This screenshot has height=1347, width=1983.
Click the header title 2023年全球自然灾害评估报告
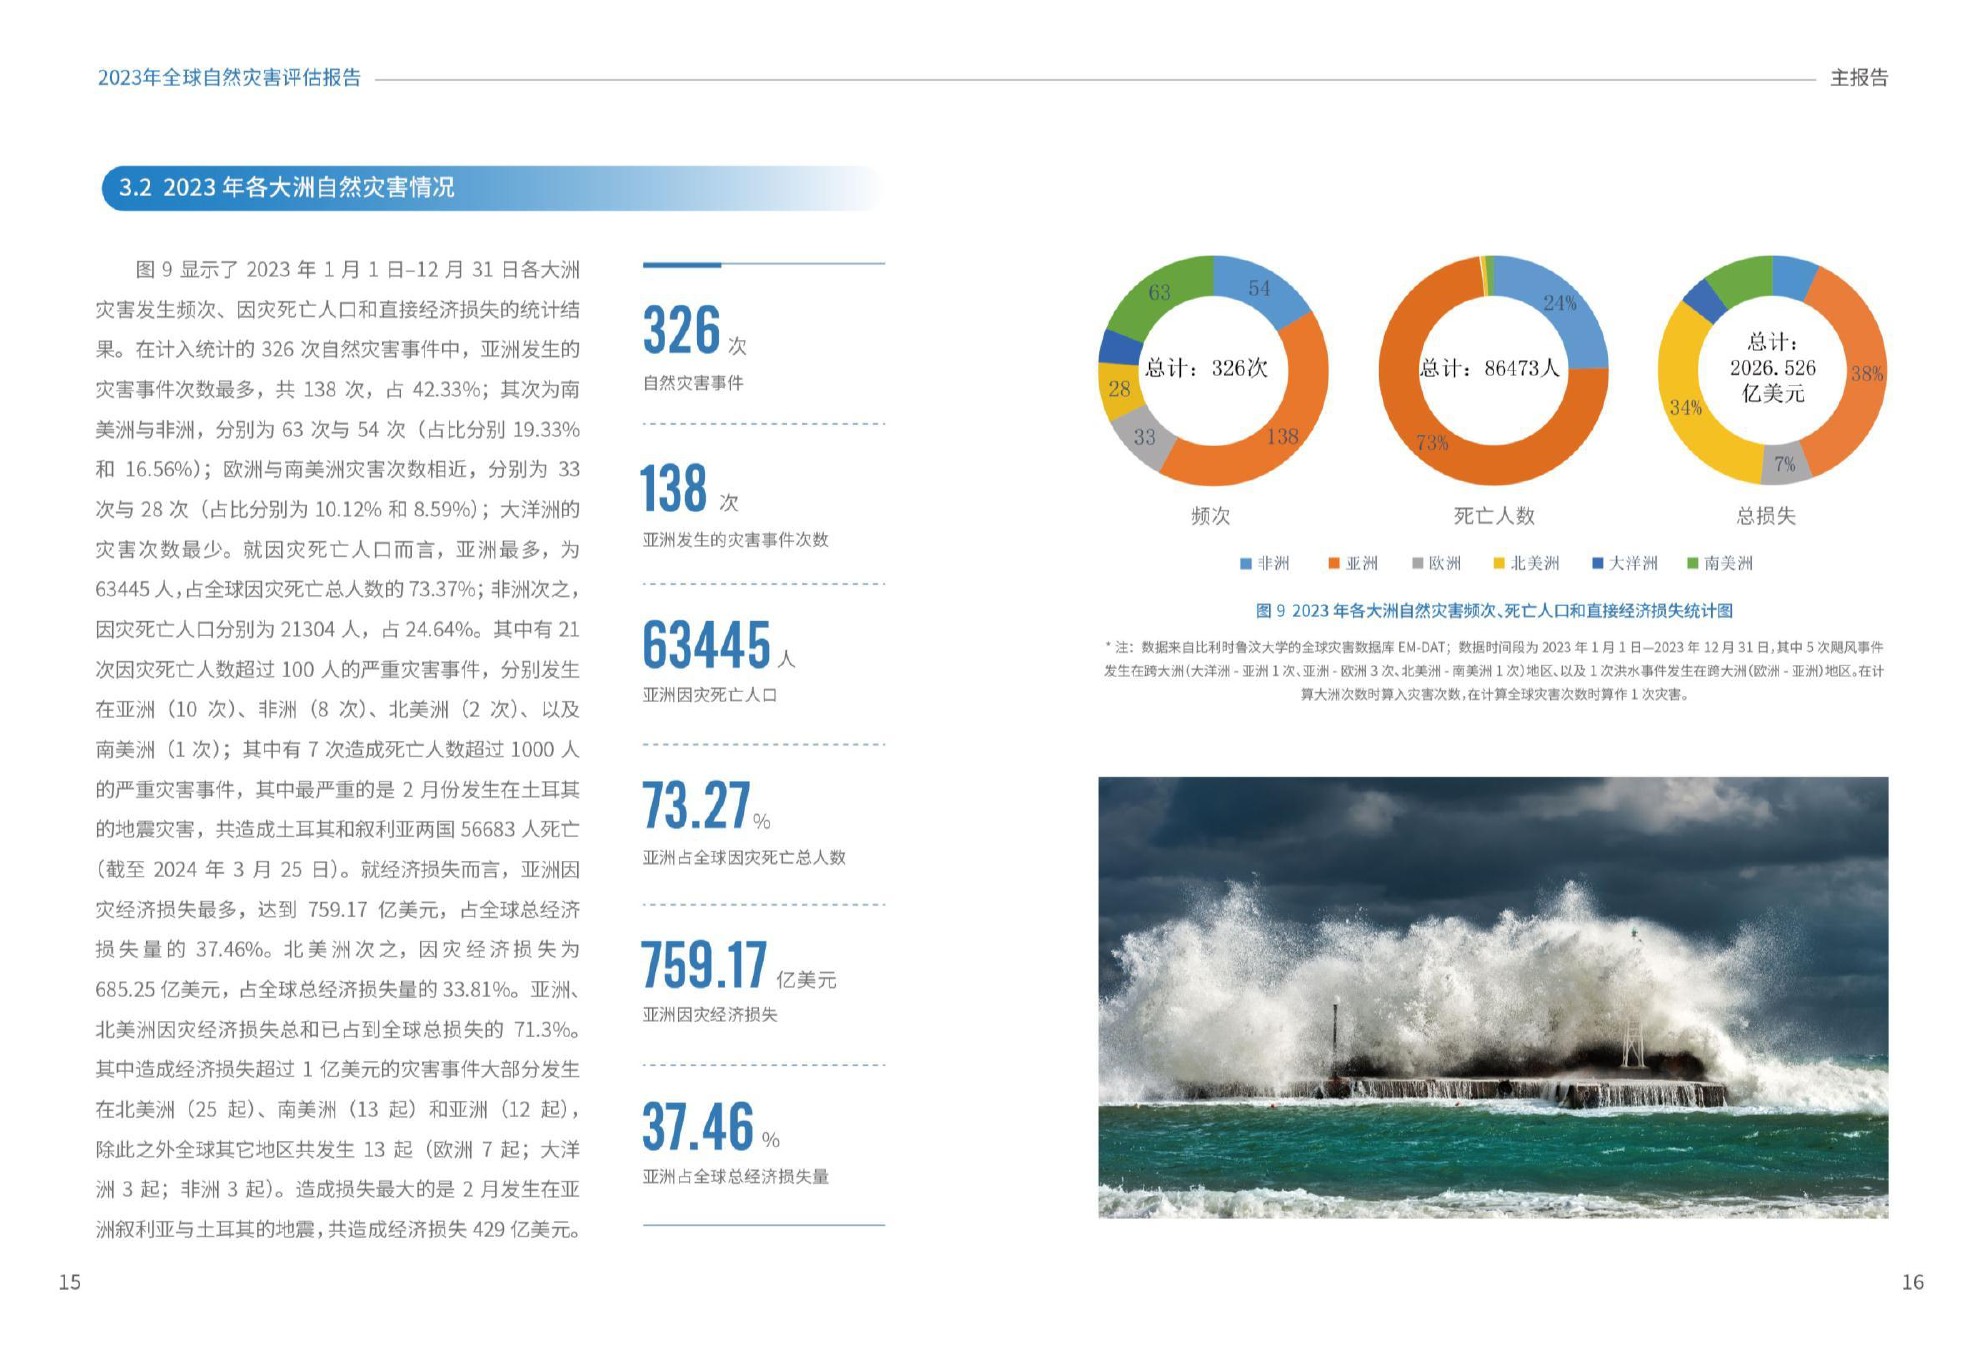pos(229,78)
